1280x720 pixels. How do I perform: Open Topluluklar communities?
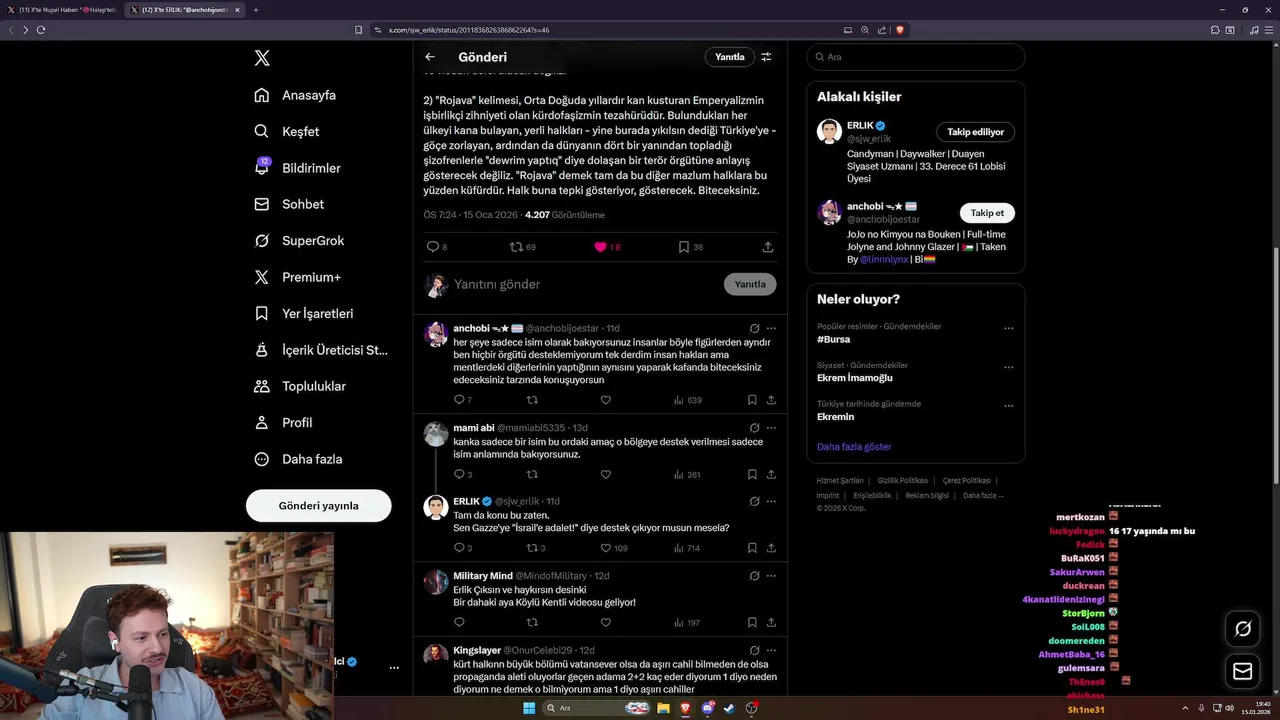[300, 386]
